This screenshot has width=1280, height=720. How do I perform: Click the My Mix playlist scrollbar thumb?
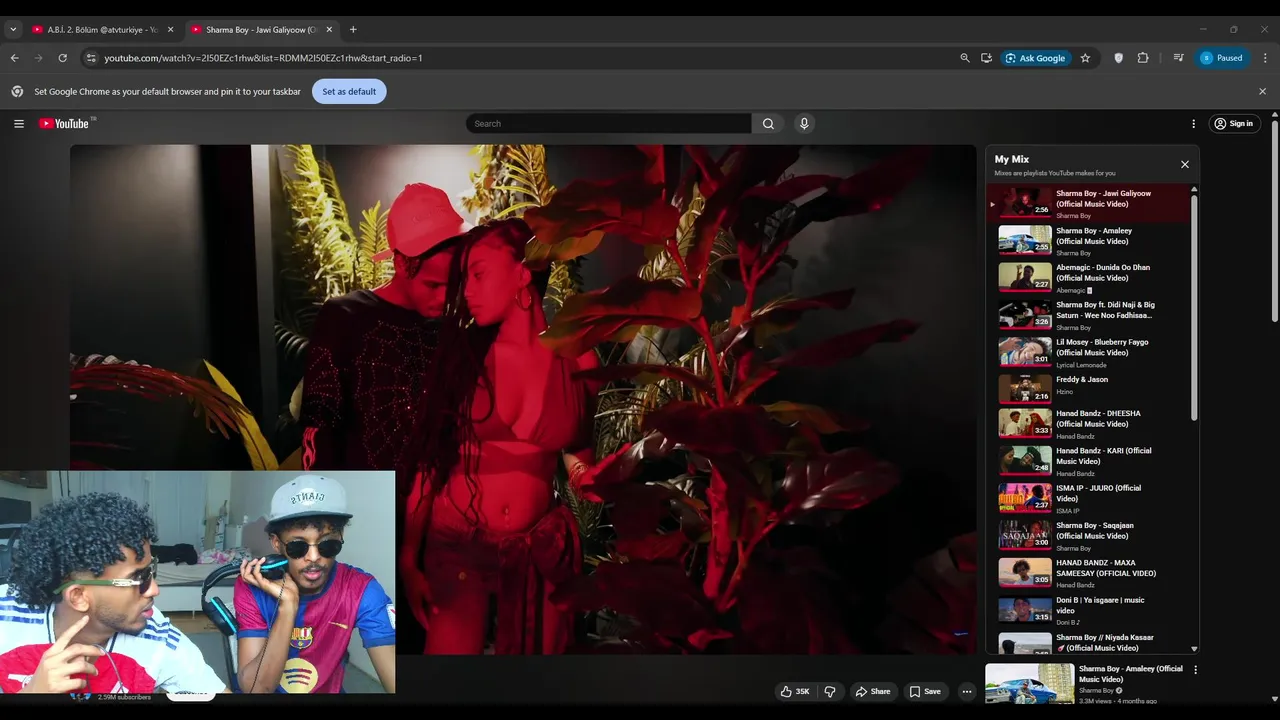pyautogui.click(x=1194, y=306)
